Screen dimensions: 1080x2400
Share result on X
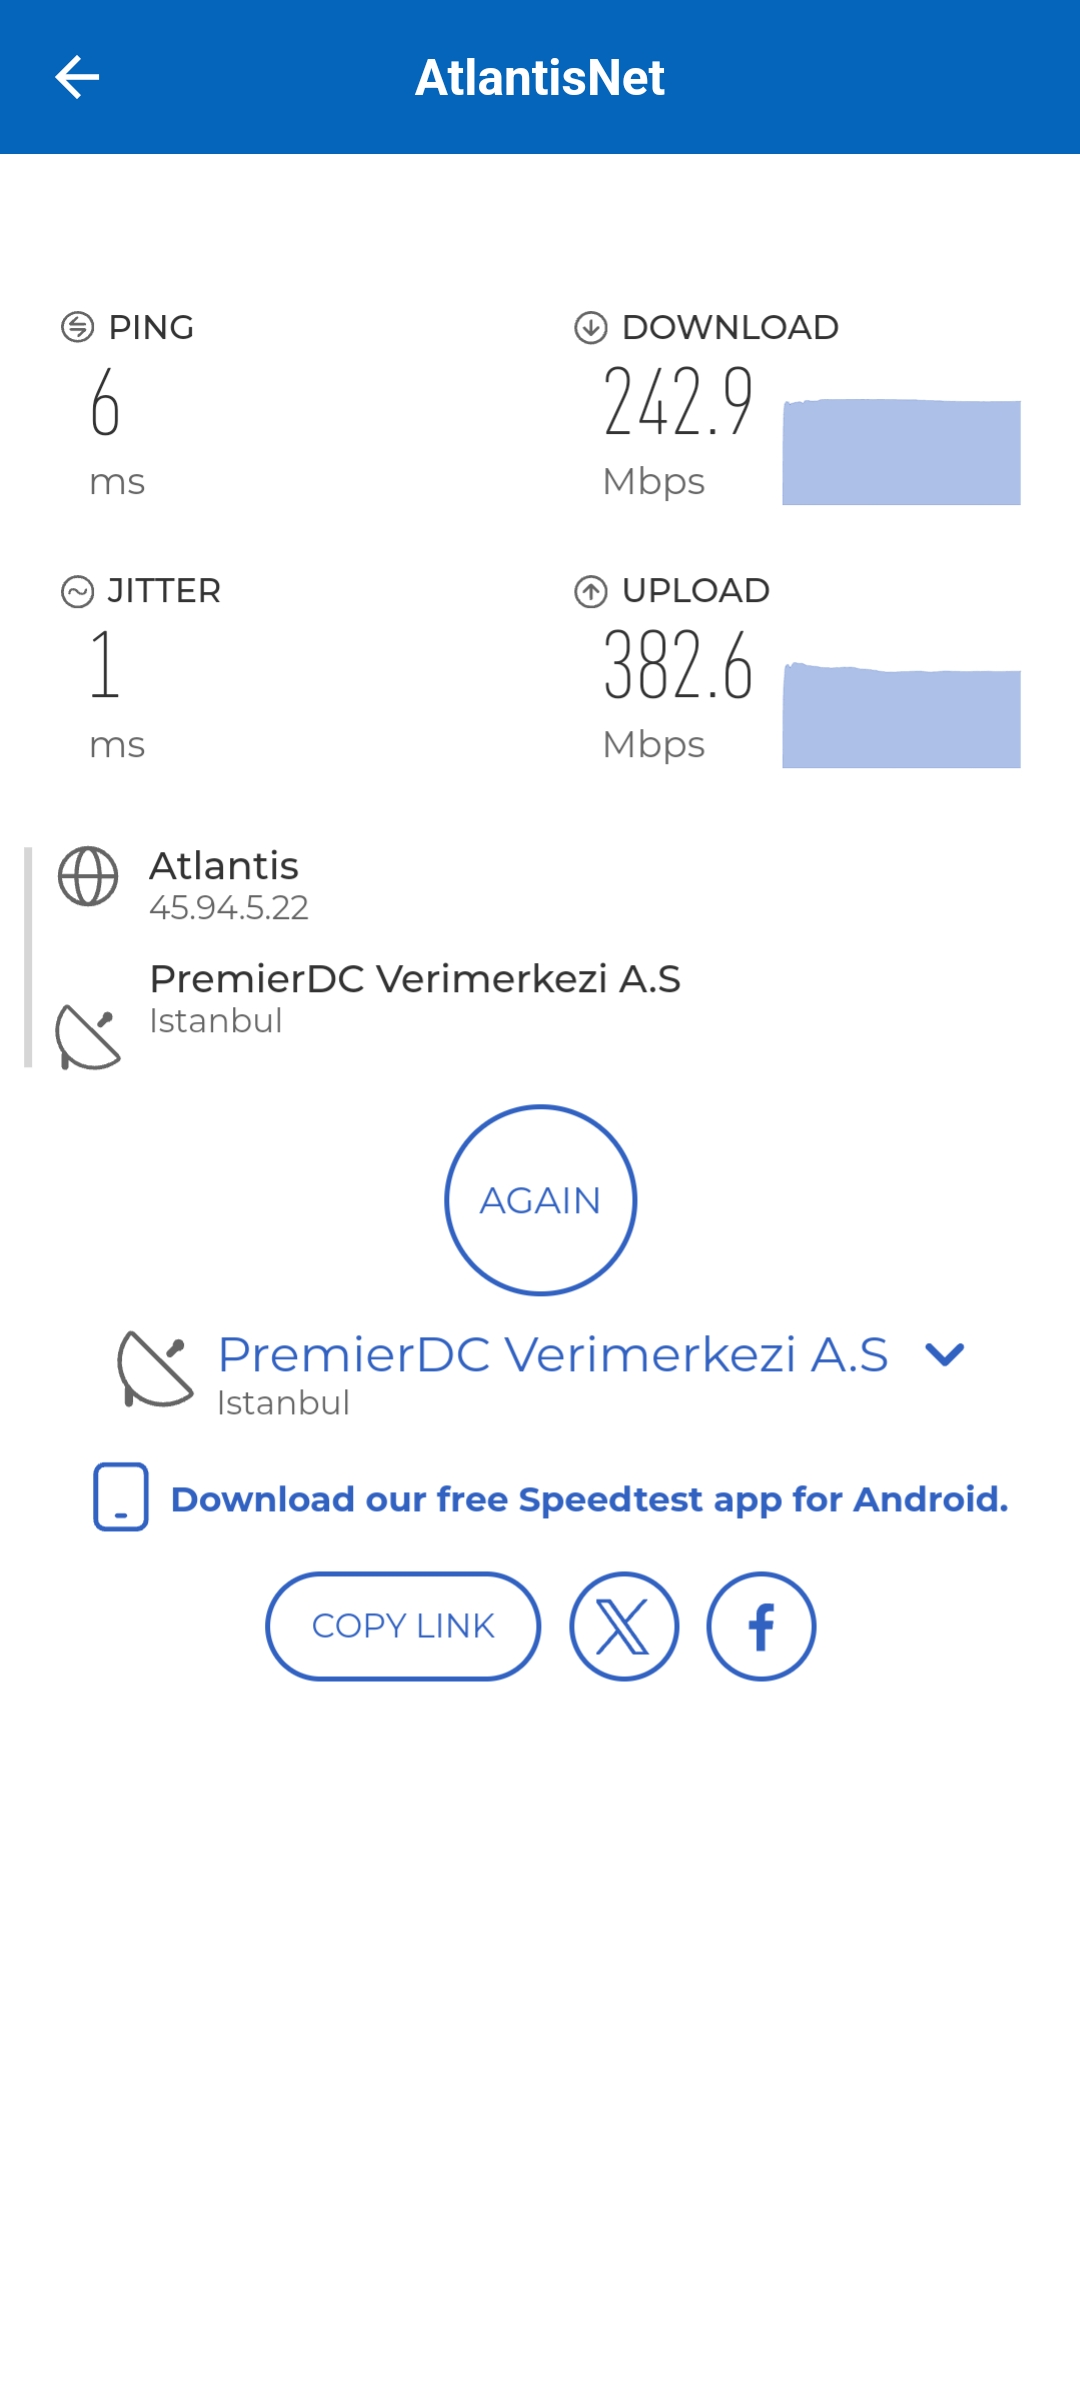624,1626
